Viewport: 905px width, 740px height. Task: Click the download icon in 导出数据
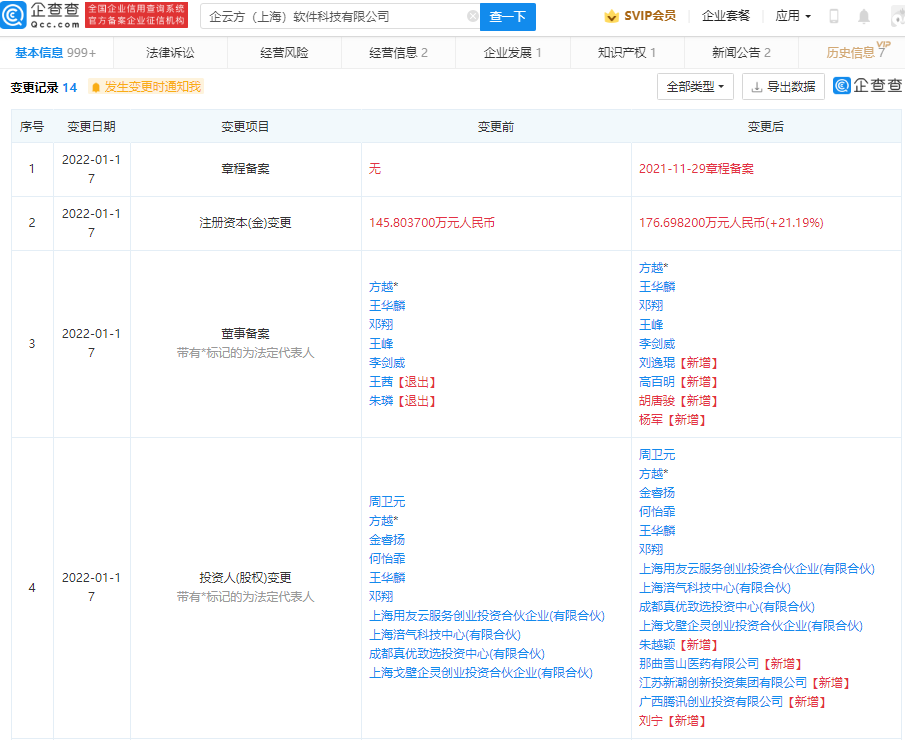pyautogui.click(x=757, y=87)
